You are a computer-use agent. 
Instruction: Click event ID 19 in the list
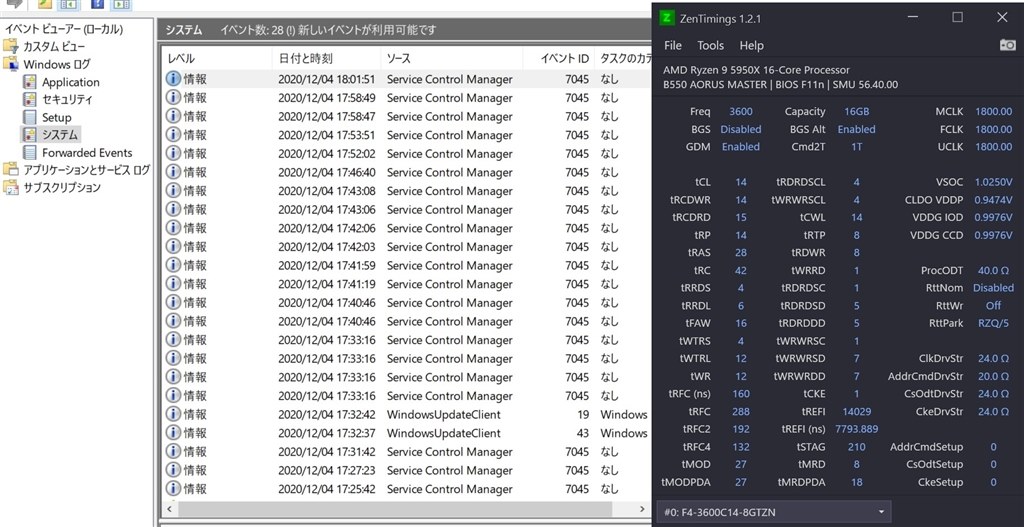(x=583, y=415)
